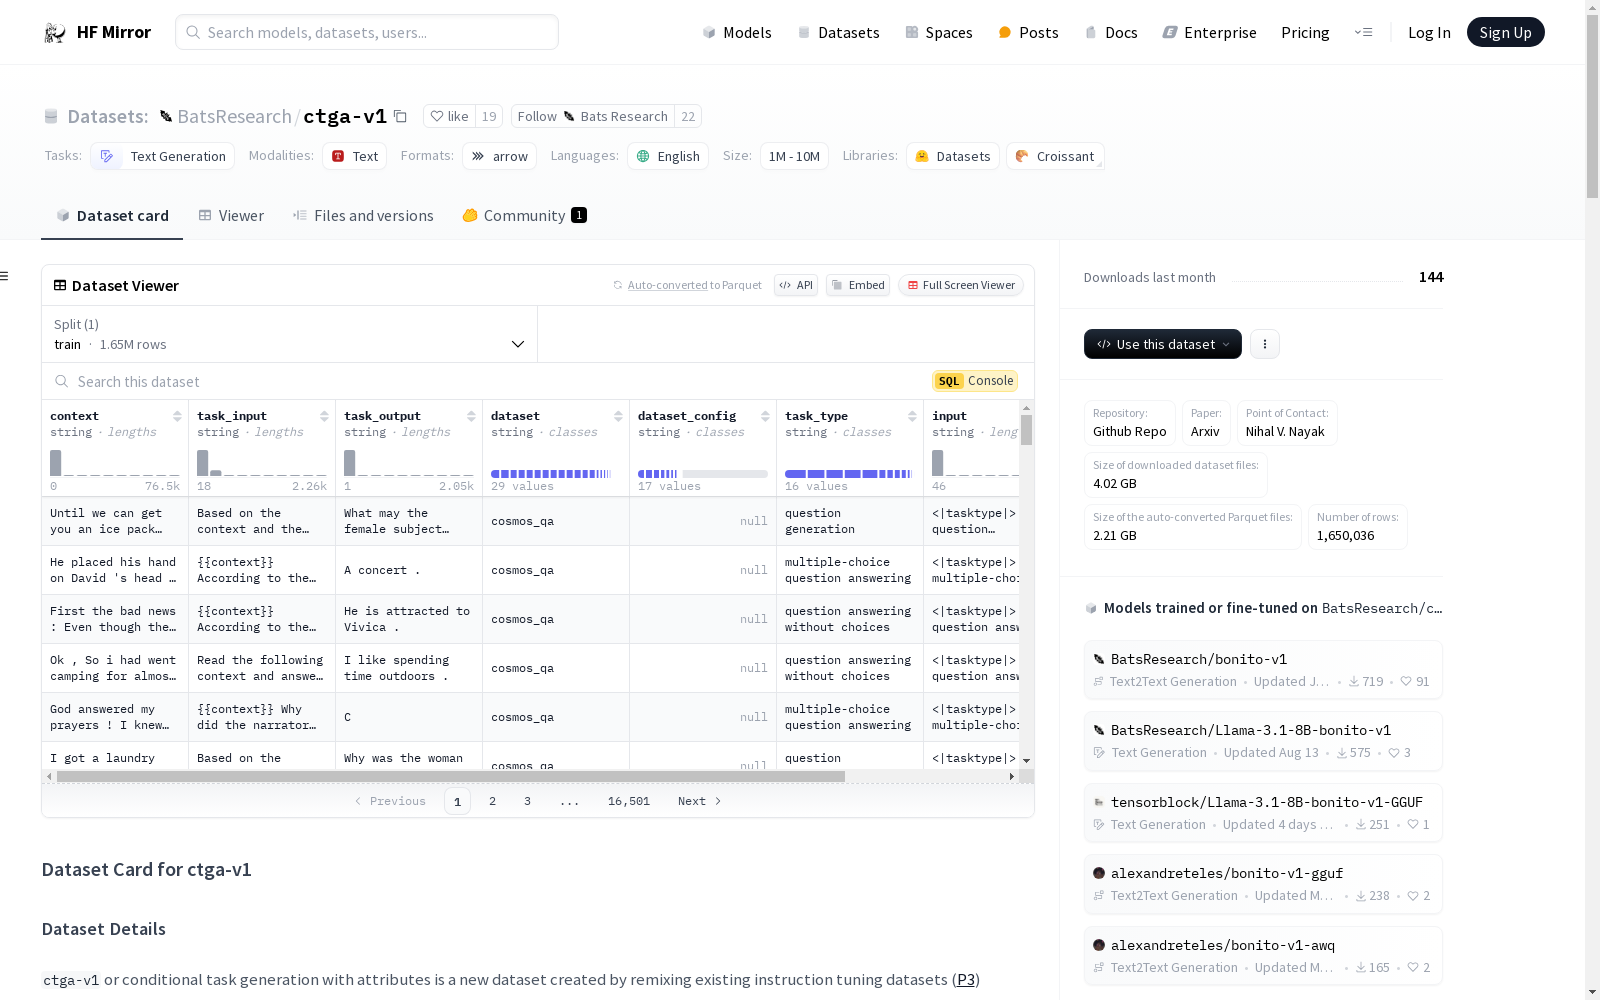Click the Datasets library tag

point(953,156)
